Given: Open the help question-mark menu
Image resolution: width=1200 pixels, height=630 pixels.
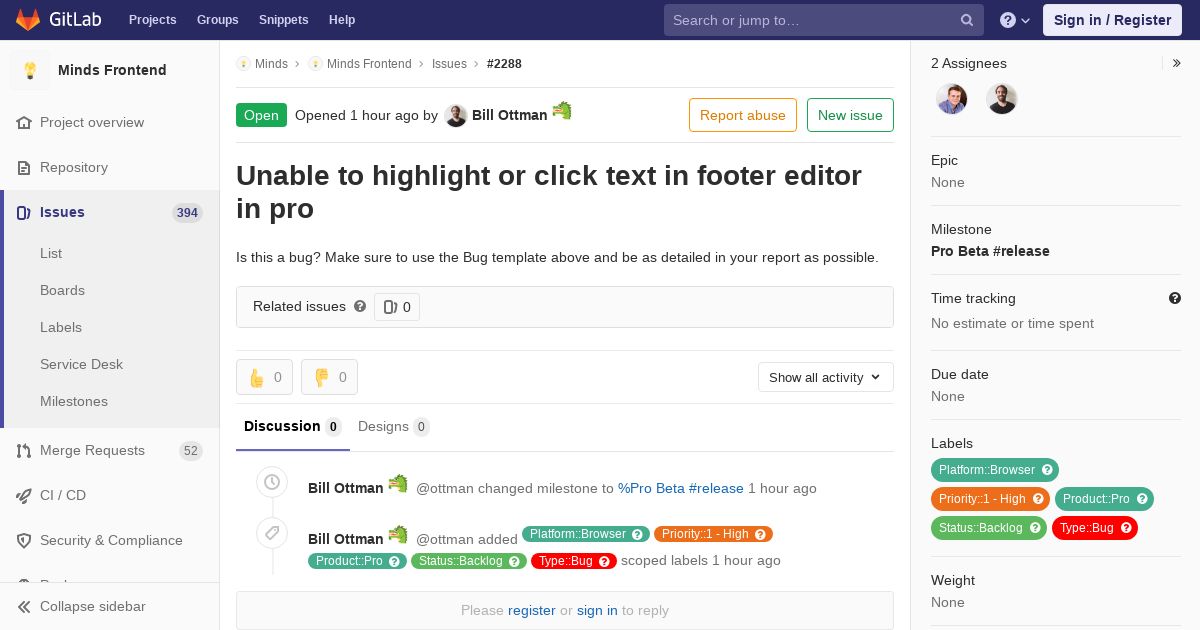Looking at the screenshot, I should click(1015, 20).
